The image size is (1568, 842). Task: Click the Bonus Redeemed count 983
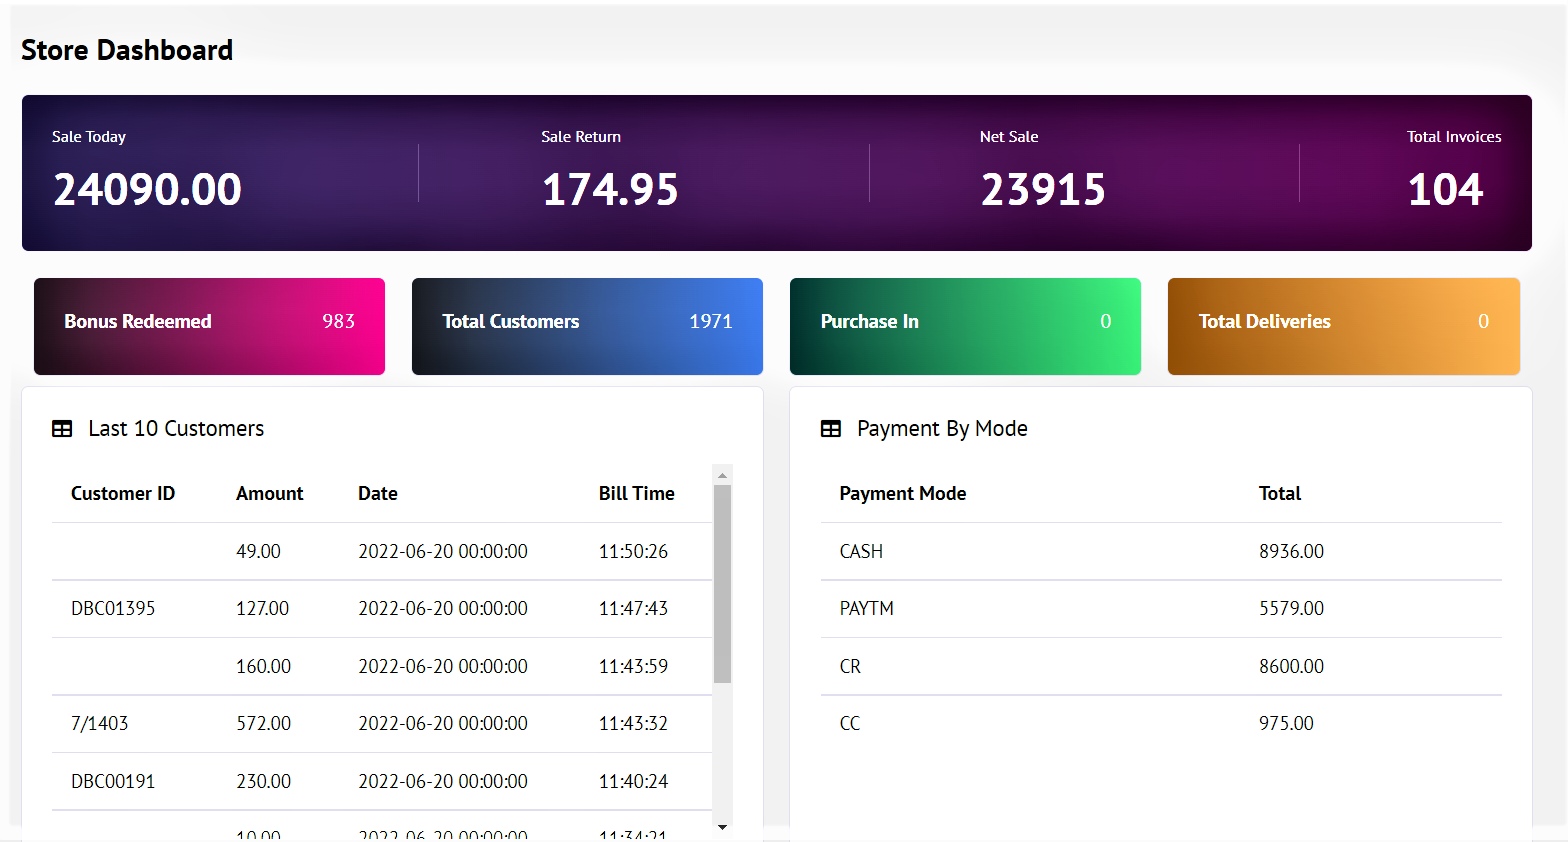point(338,321)
